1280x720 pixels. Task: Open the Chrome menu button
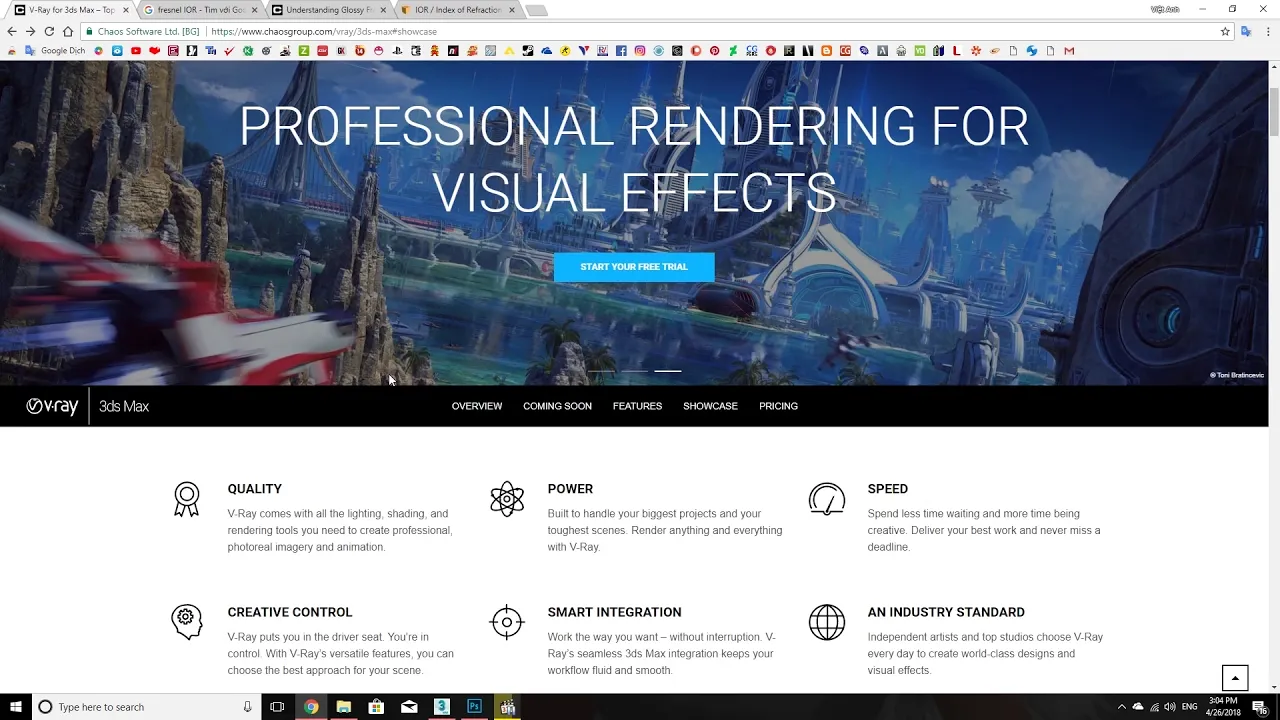1266,31
